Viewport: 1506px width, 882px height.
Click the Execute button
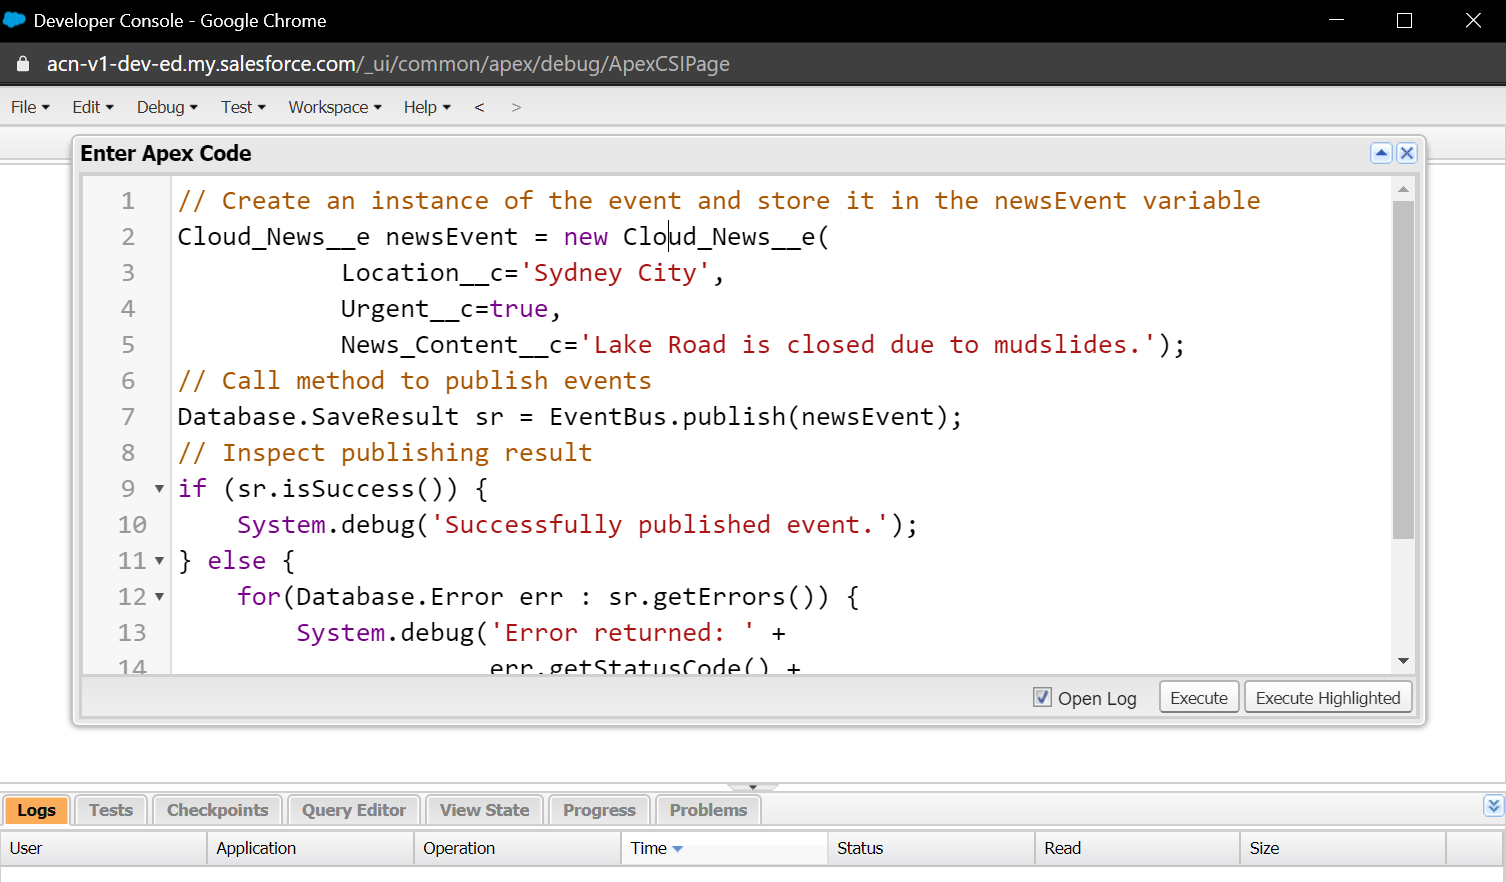(1198, 698)
